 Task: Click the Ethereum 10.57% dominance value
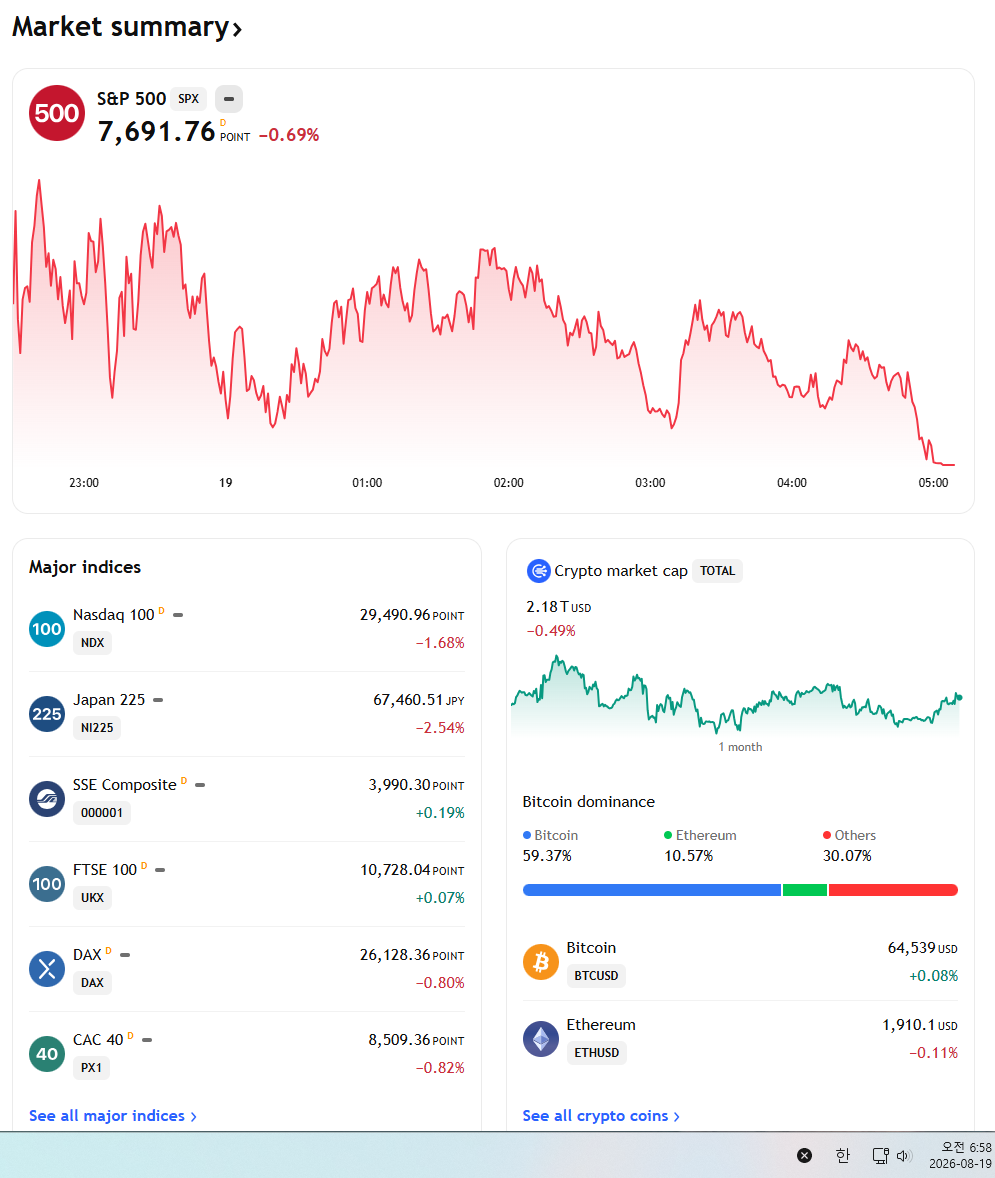[x=688, y=856]
